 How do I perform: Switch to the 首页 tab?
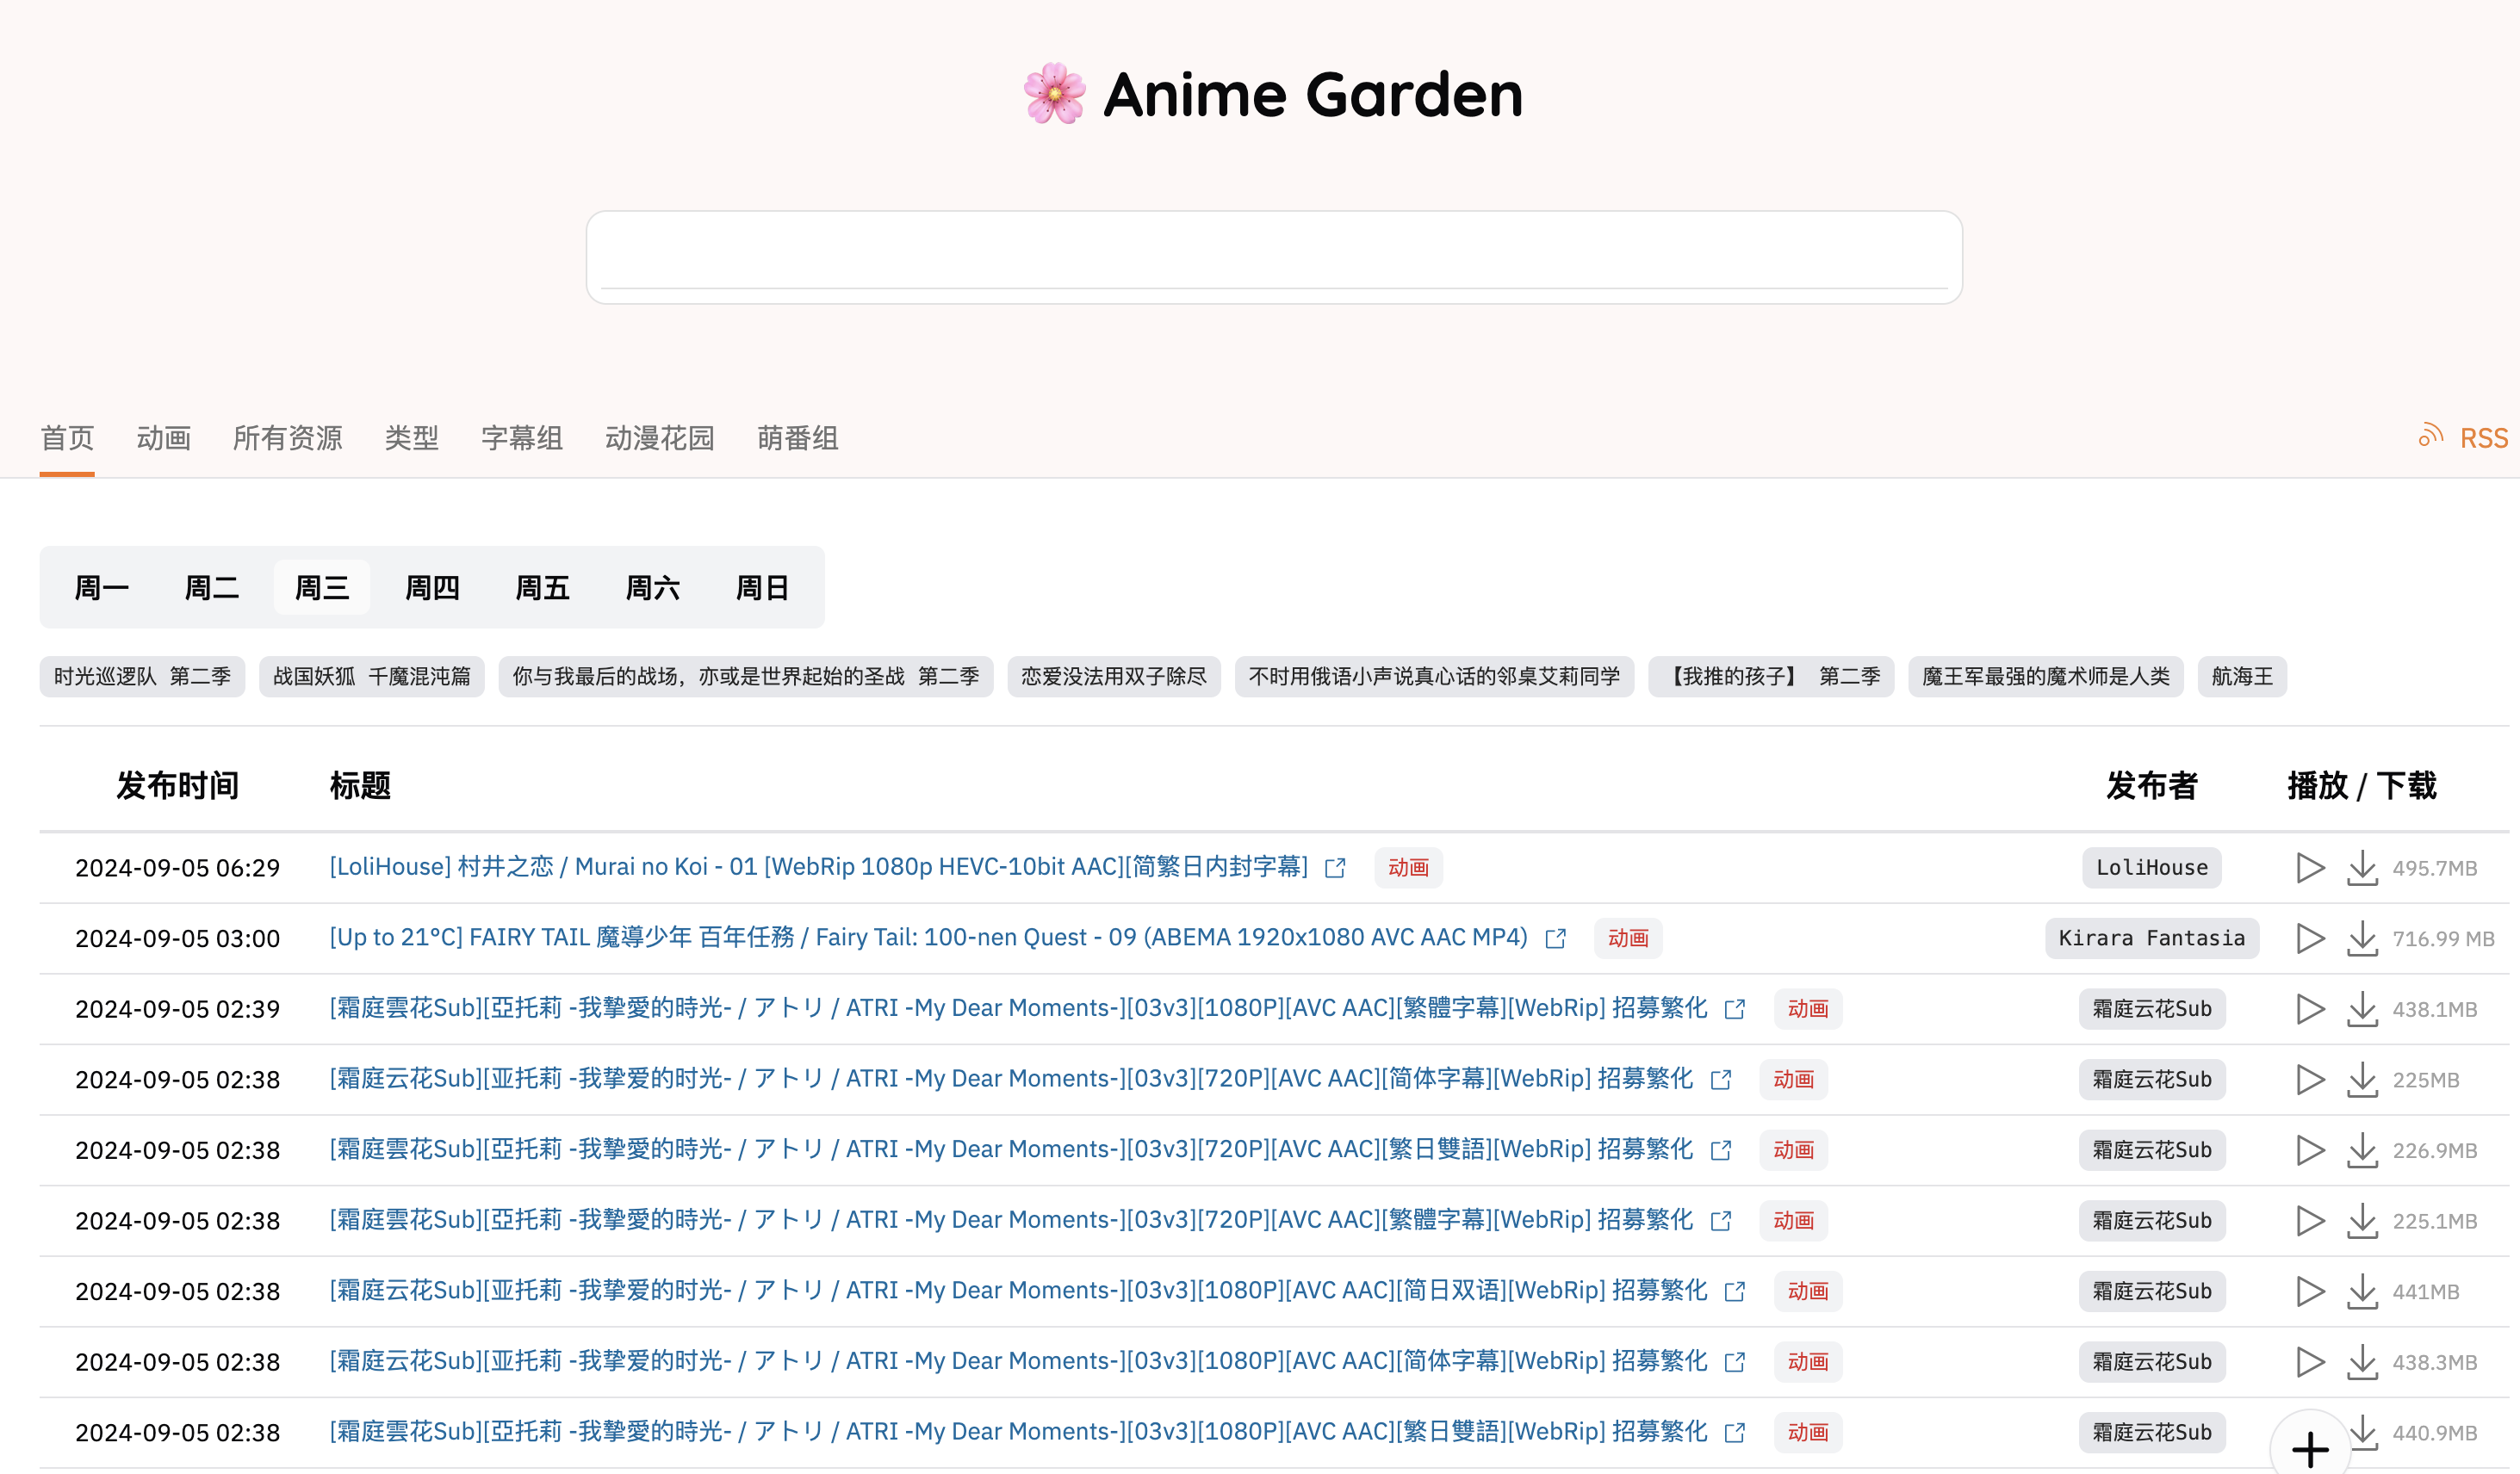click(67, 438)
